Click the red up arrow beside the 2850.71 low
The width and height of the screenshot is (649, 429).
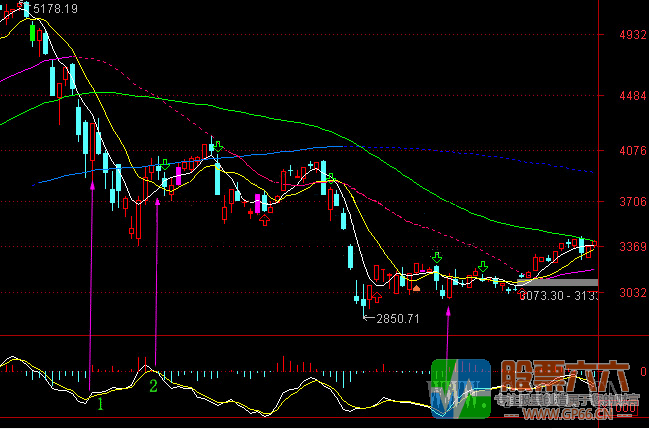377,297
